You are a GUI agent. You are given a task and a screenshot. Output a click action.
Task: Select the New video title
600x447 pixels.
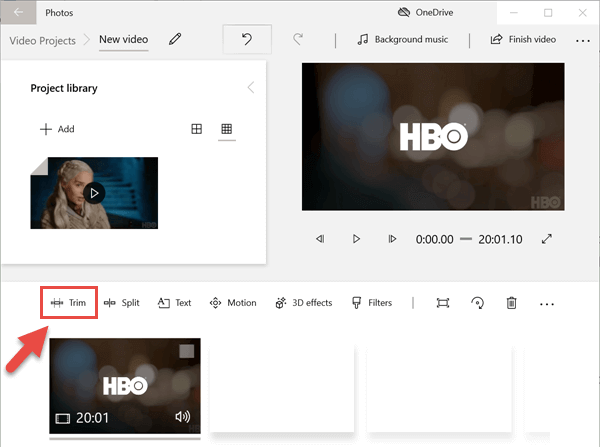coord(123,39)
